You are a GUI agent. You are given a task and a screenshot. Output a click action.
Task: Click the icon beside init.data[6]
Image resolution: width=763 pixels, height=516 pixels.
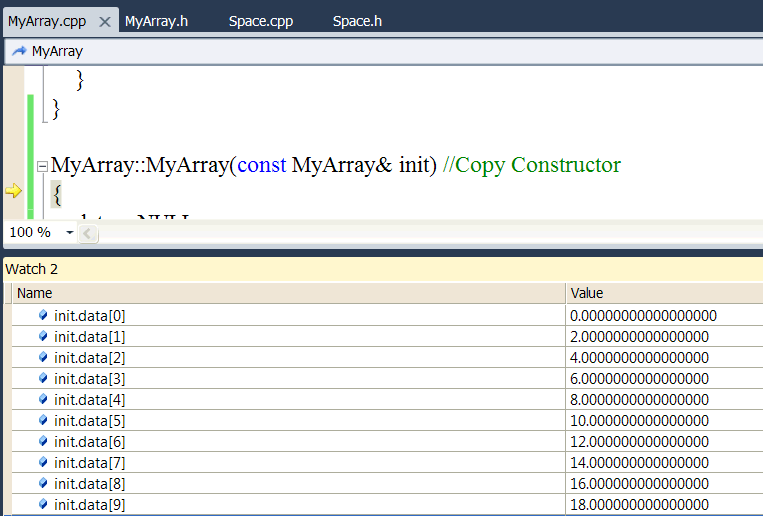pyautogui.click(x=43, y=441)
